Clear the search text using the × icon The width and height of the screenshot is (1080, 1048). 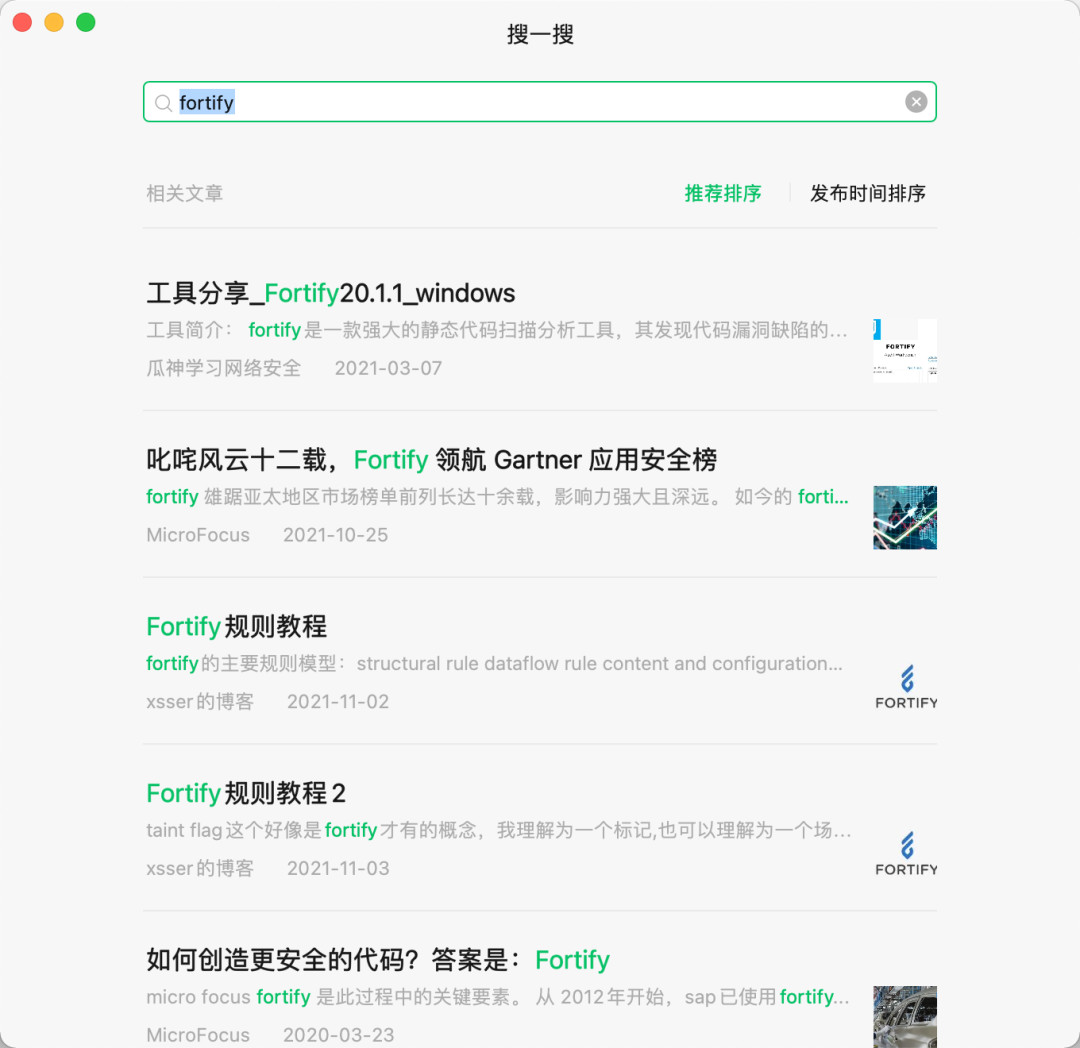tap(916, 101)
